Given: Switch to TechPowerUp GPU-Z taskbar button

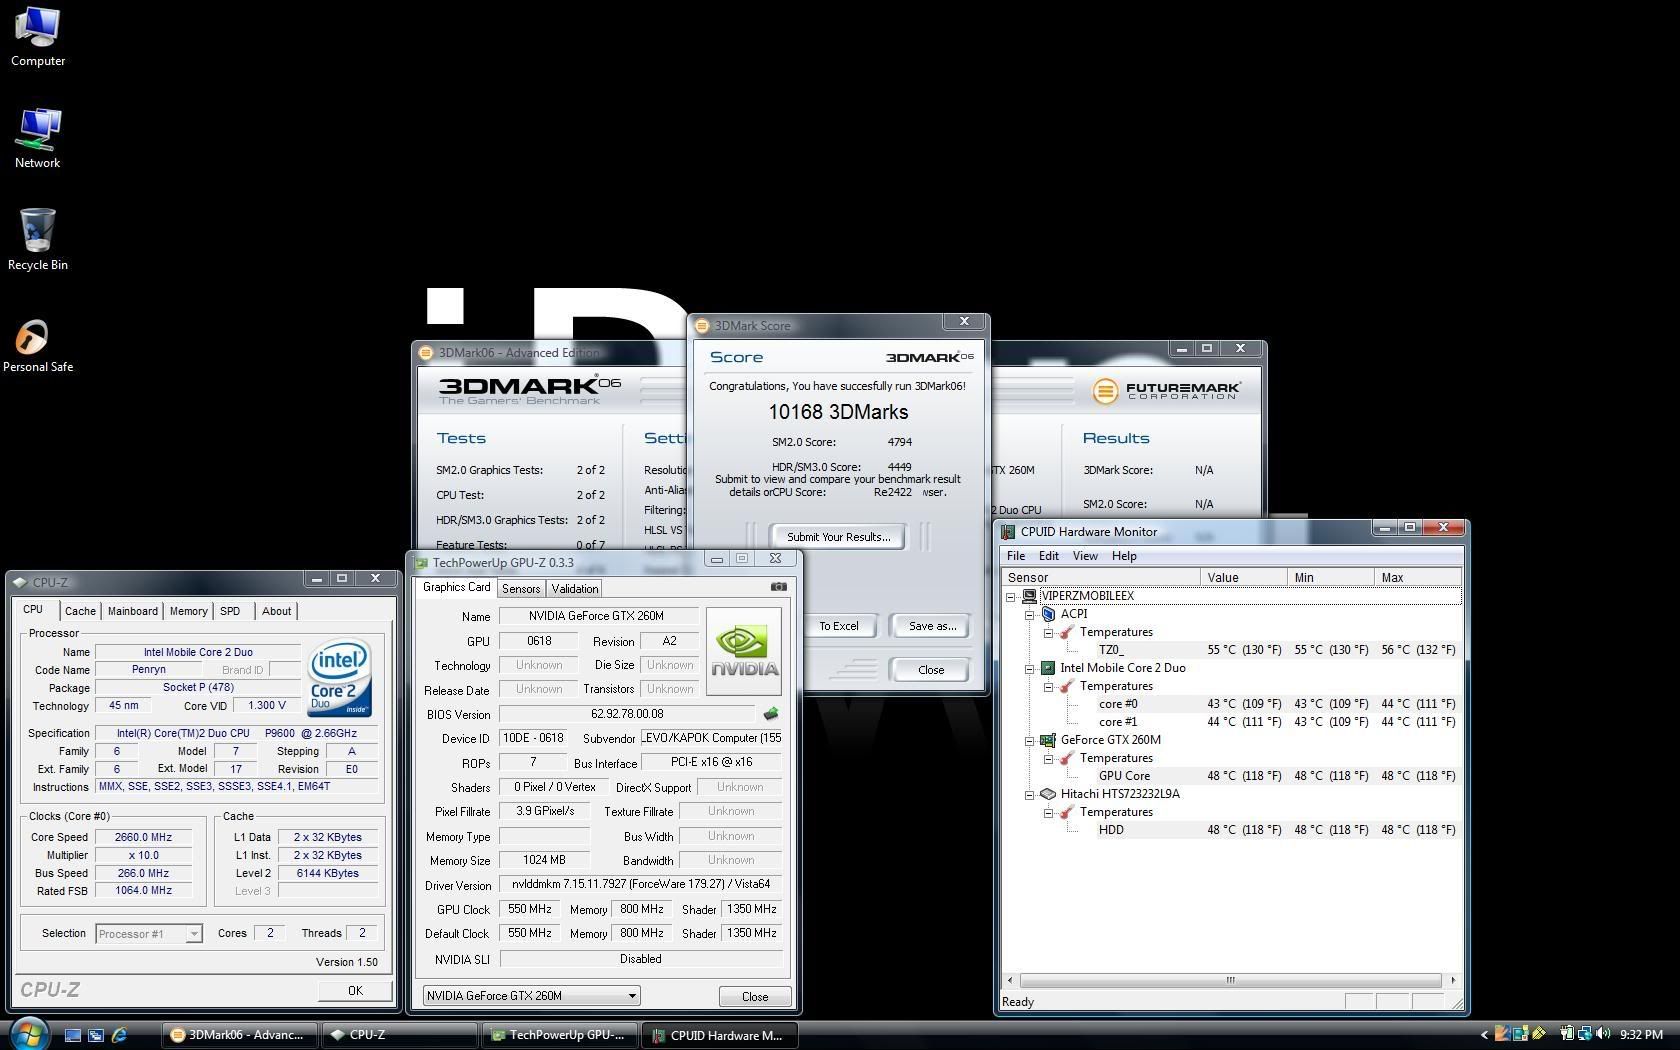Looking at the screenshot, I should coord(560,1035).
